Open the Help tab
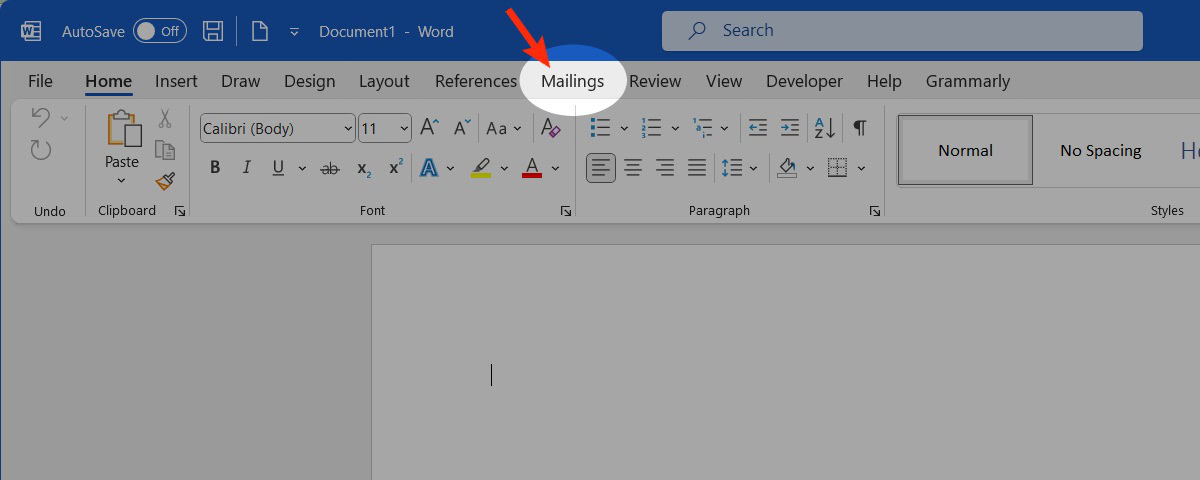Image resolution: width=1200 pixels, height=480 pixels. point(884,81)
